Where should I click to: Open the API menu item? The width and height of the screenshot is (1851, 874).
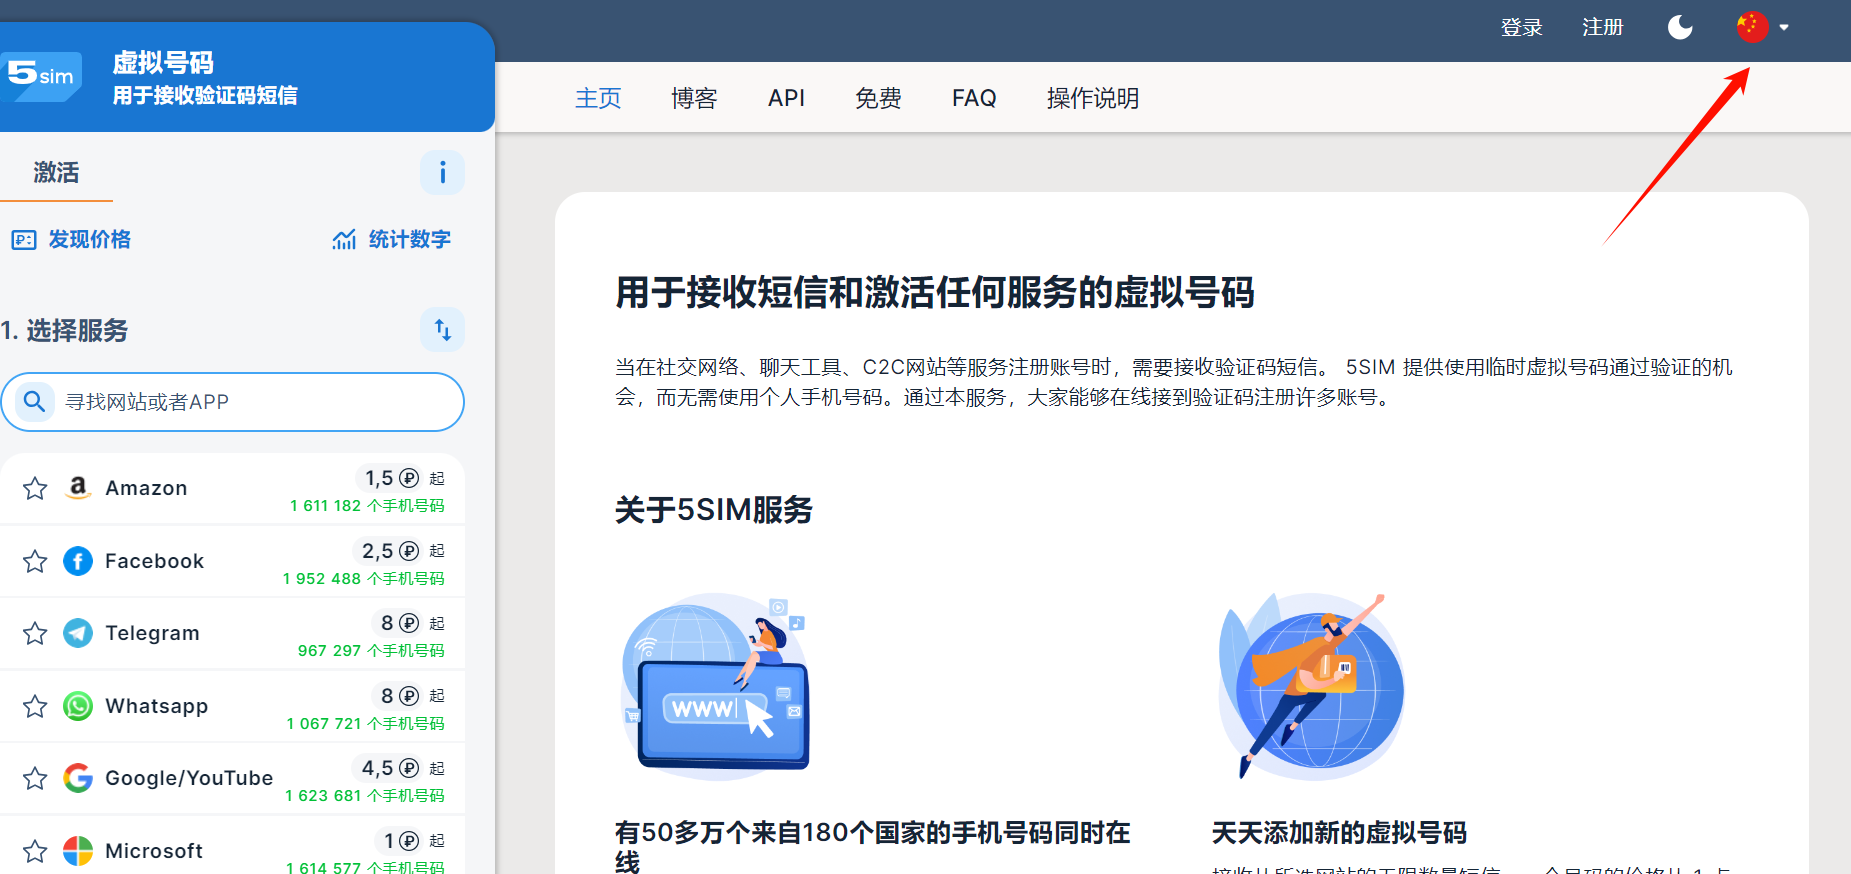786,98
